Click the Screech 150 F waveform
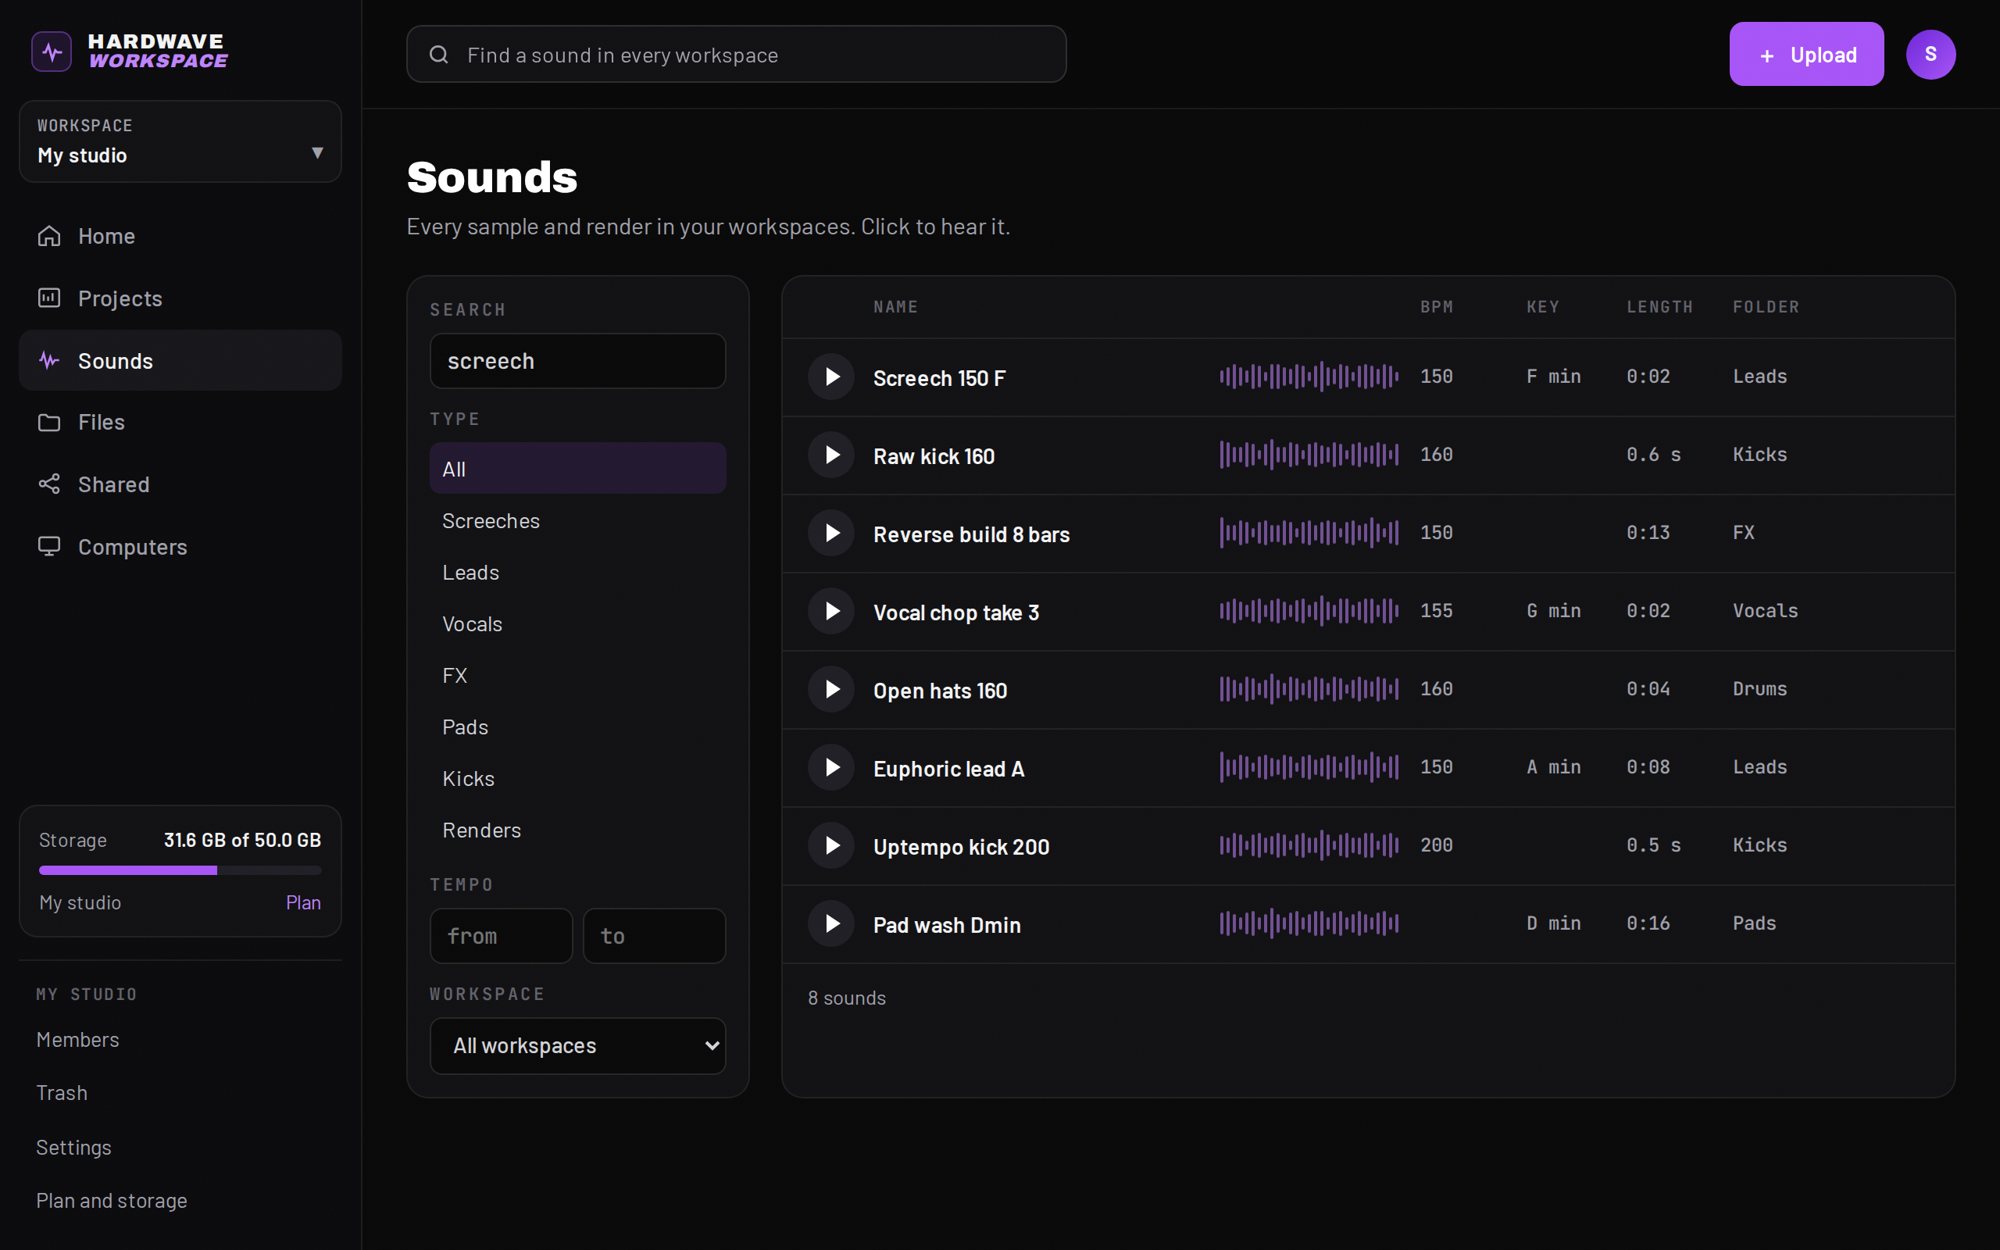The image size is (2000, 1250). click(x=1308, y=376)
